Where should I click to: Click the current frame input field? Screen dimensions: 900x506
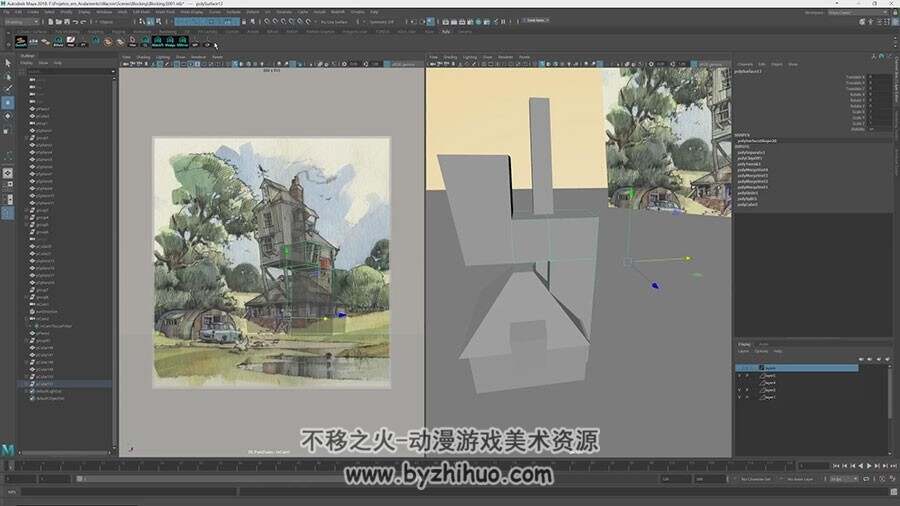(813, 466)
